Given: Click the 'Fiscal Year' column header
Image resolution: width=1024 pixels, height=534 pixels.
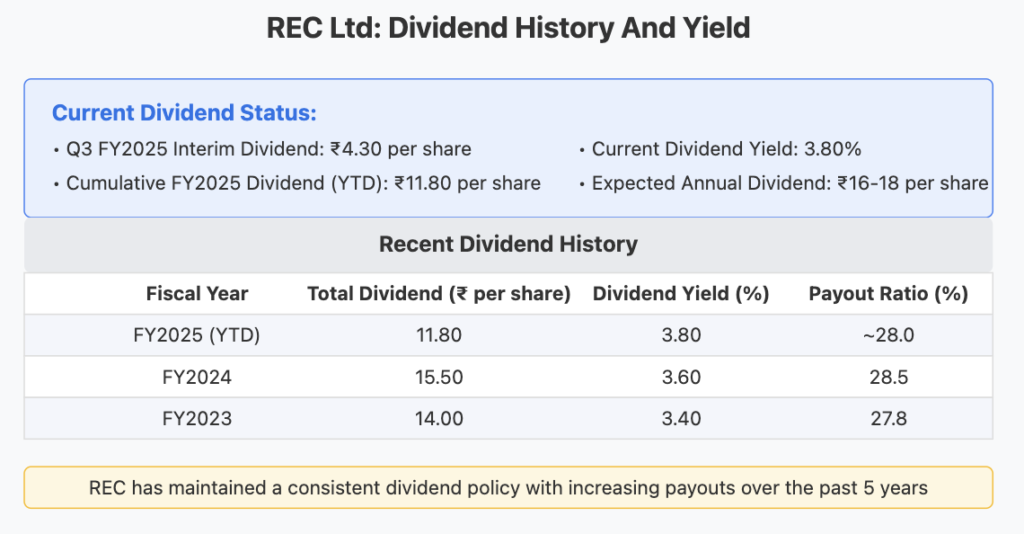Looking at the screenshot, I should click(x=197, y=294).
